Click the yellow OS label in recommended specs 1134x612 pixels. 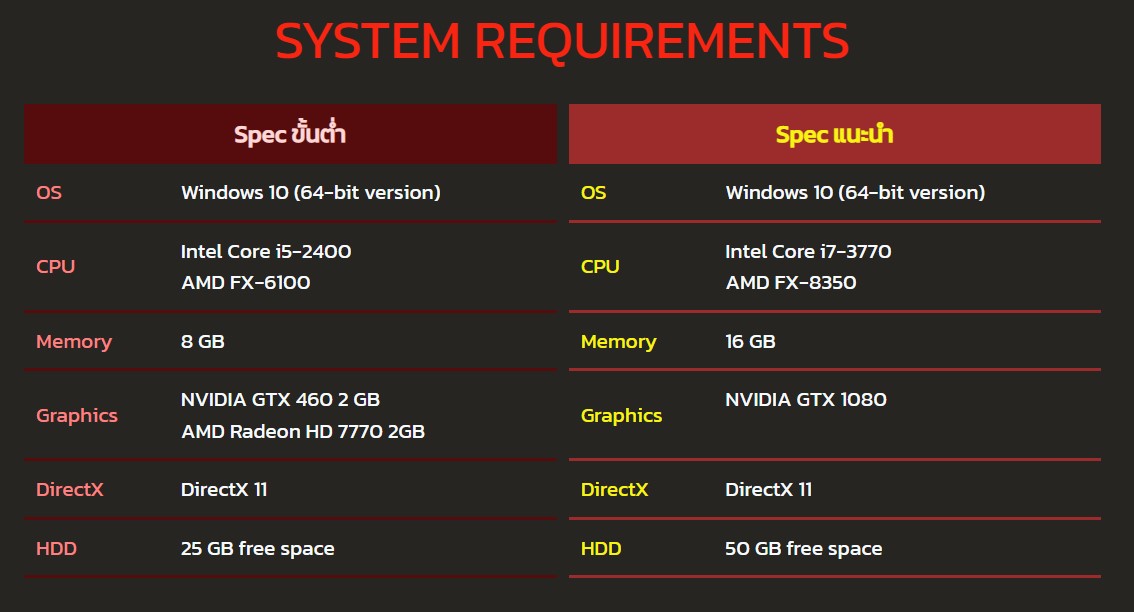[x=594, y=192]
